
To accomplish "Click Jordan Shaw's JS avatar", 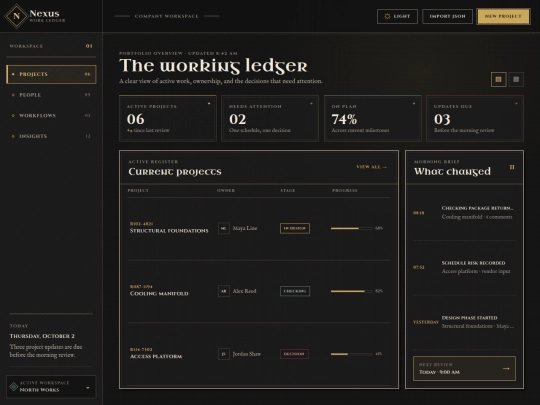I will click(224, 354).
